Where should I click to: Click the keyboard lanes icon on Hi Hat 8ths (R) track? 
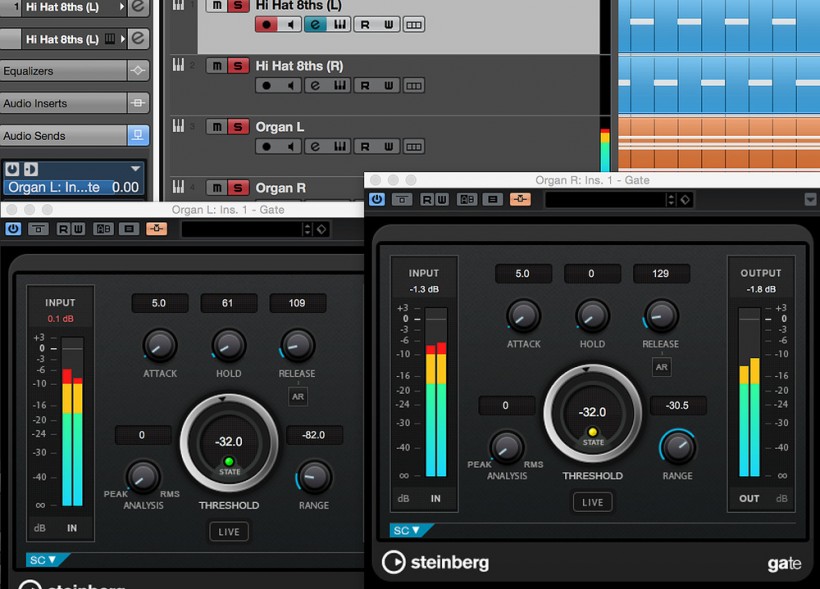(x=340, y=86)
